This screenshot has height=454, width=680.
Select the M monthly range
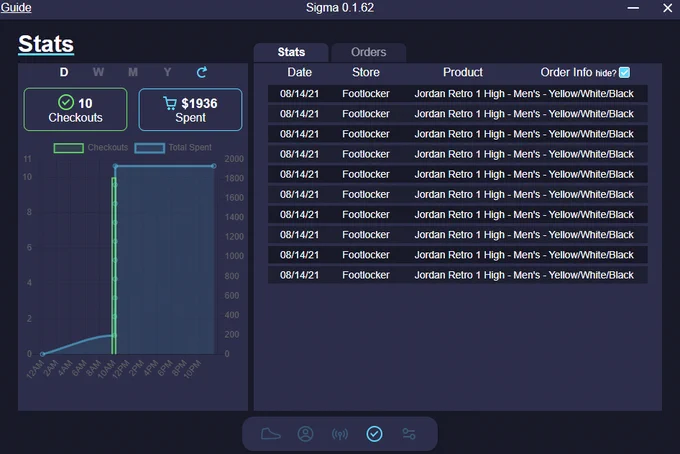click(133, 72)
